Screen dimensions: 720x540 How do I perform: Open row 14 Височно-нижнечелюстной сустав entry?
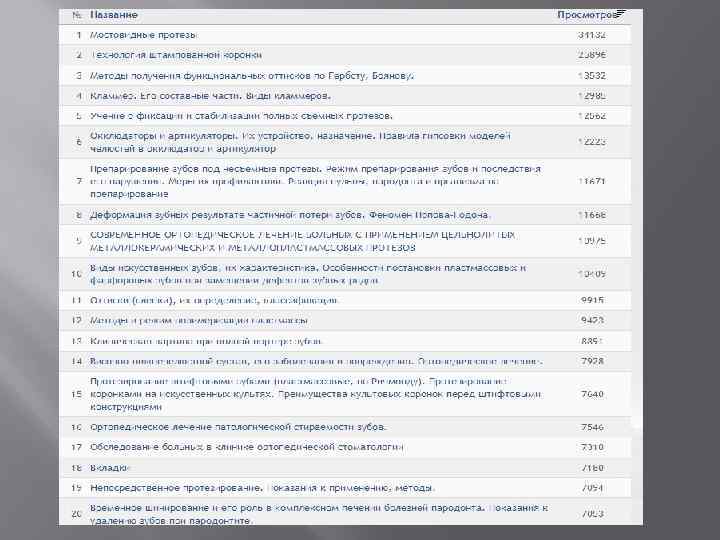click(316, 361)
